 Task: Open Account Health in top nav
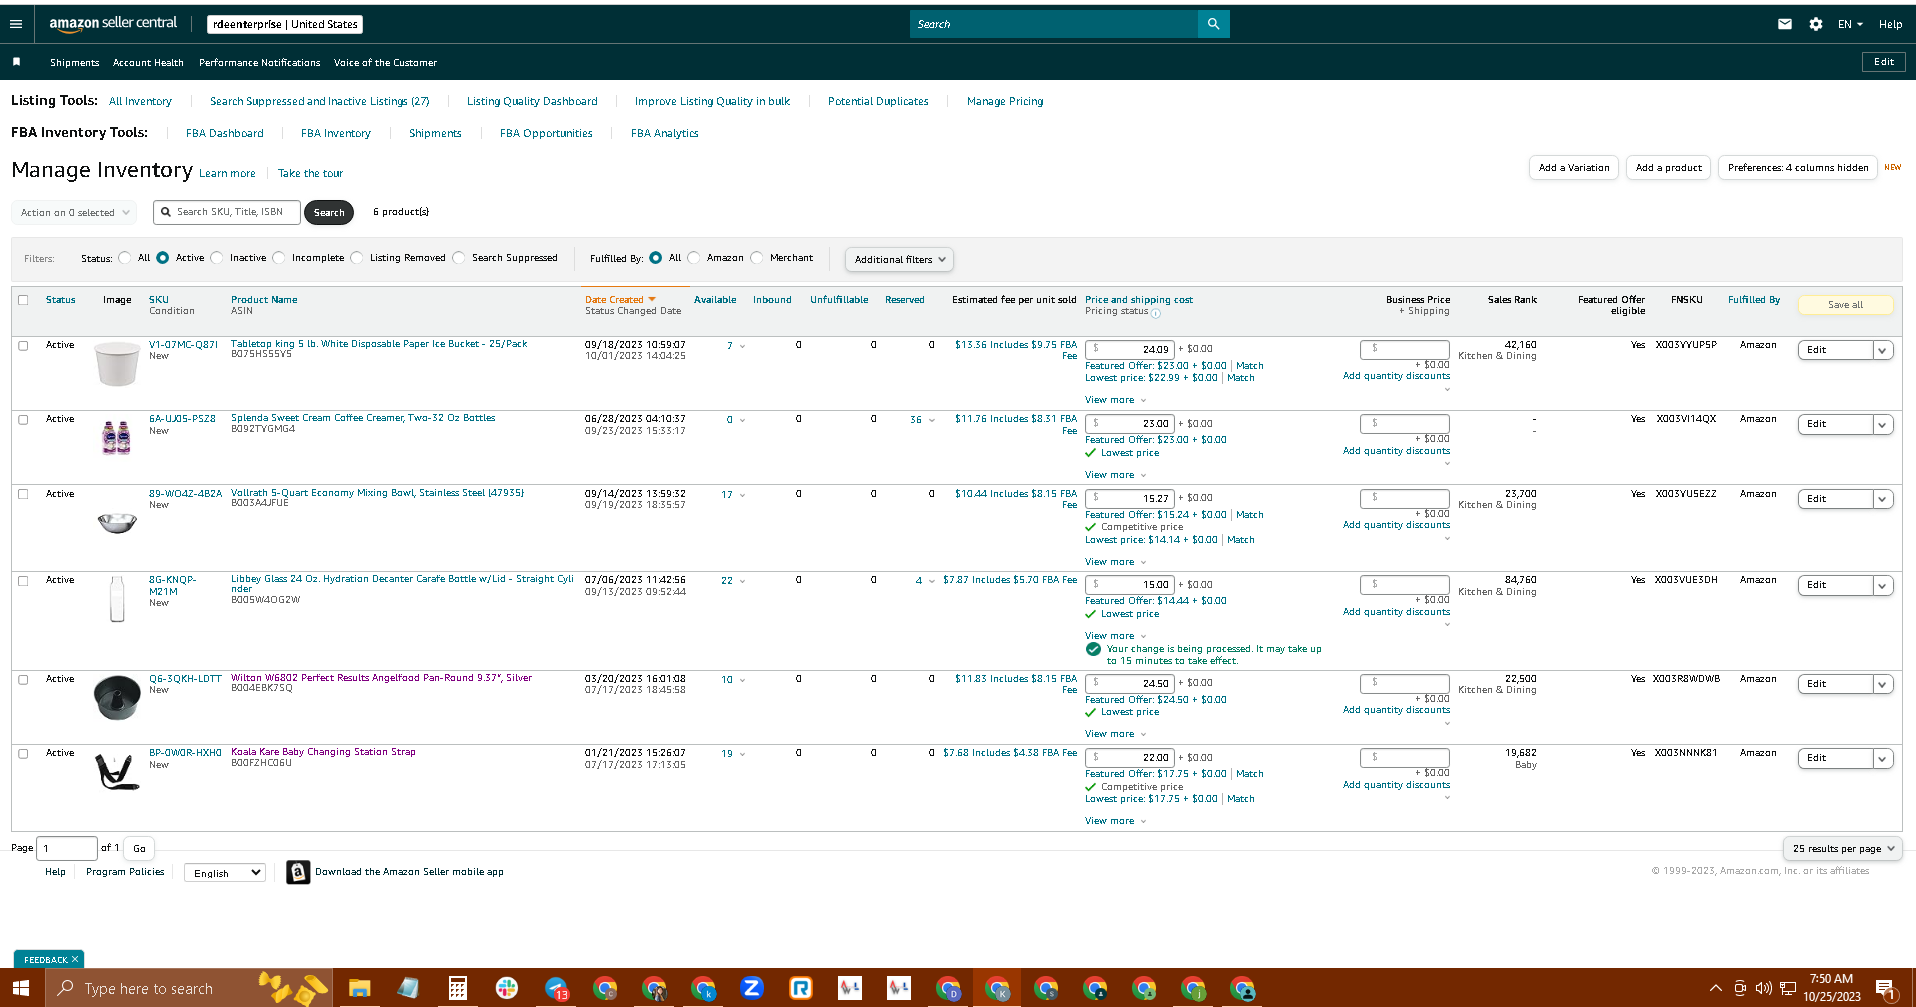(x=148, y=62)
